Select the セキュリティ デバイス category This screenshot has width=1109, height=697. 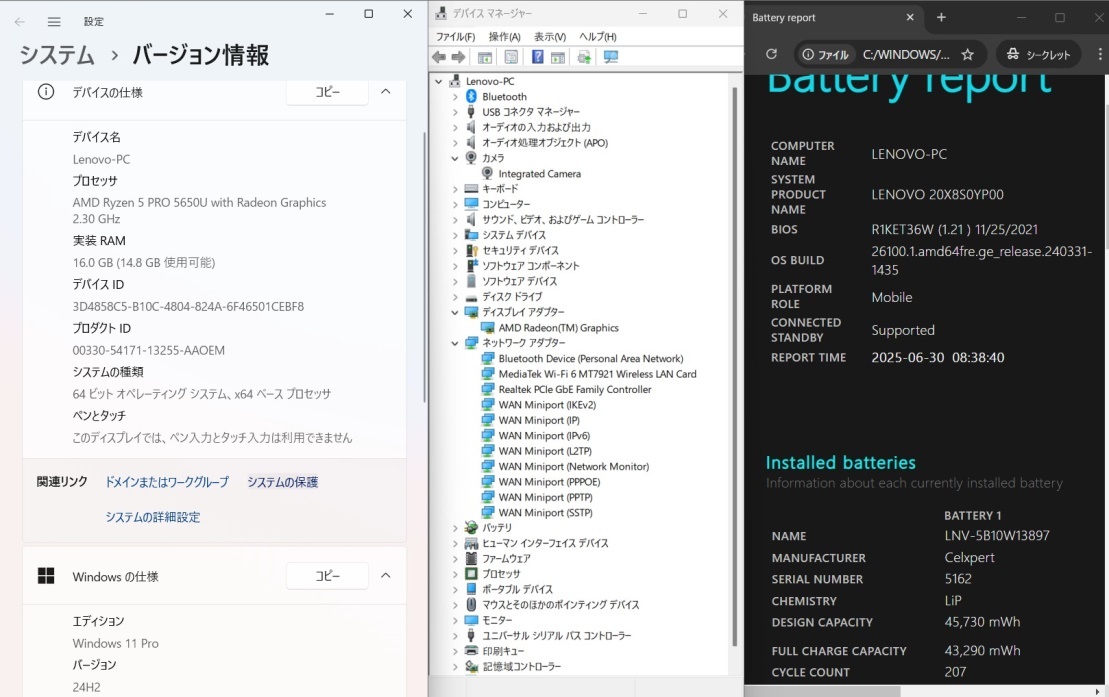click(x=520, y=250)
